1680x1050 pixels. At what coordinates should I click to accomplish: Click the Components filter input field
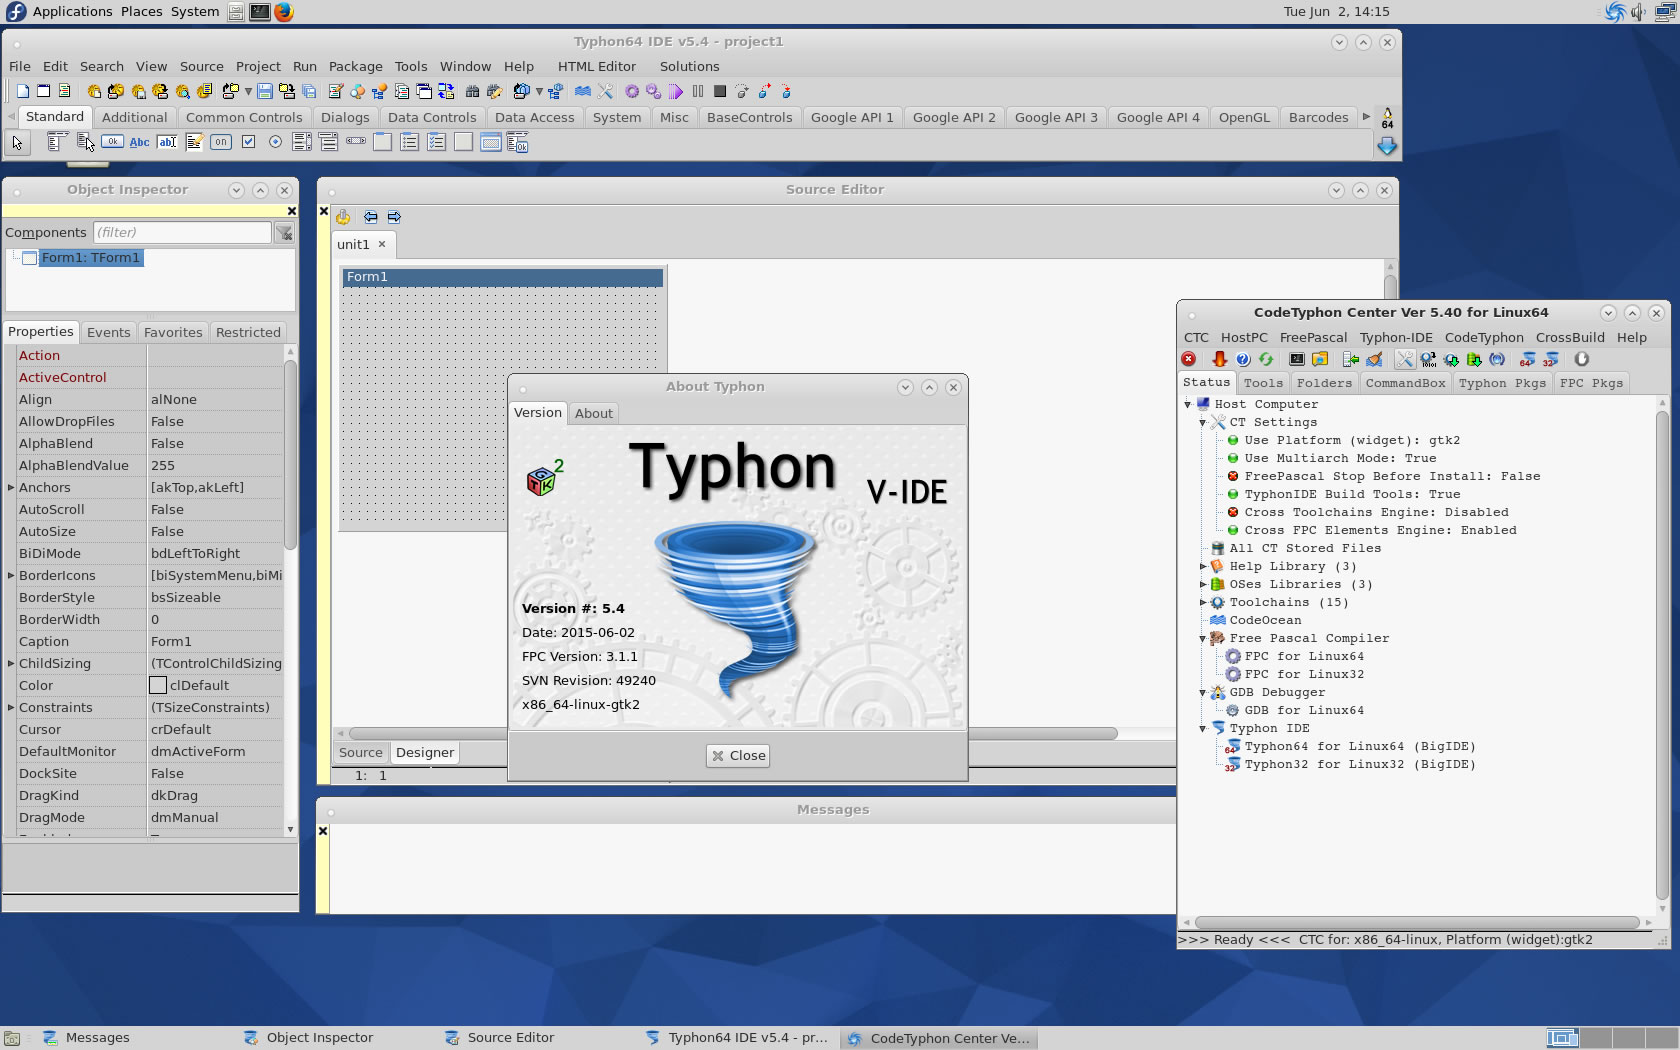pos(182,233)
